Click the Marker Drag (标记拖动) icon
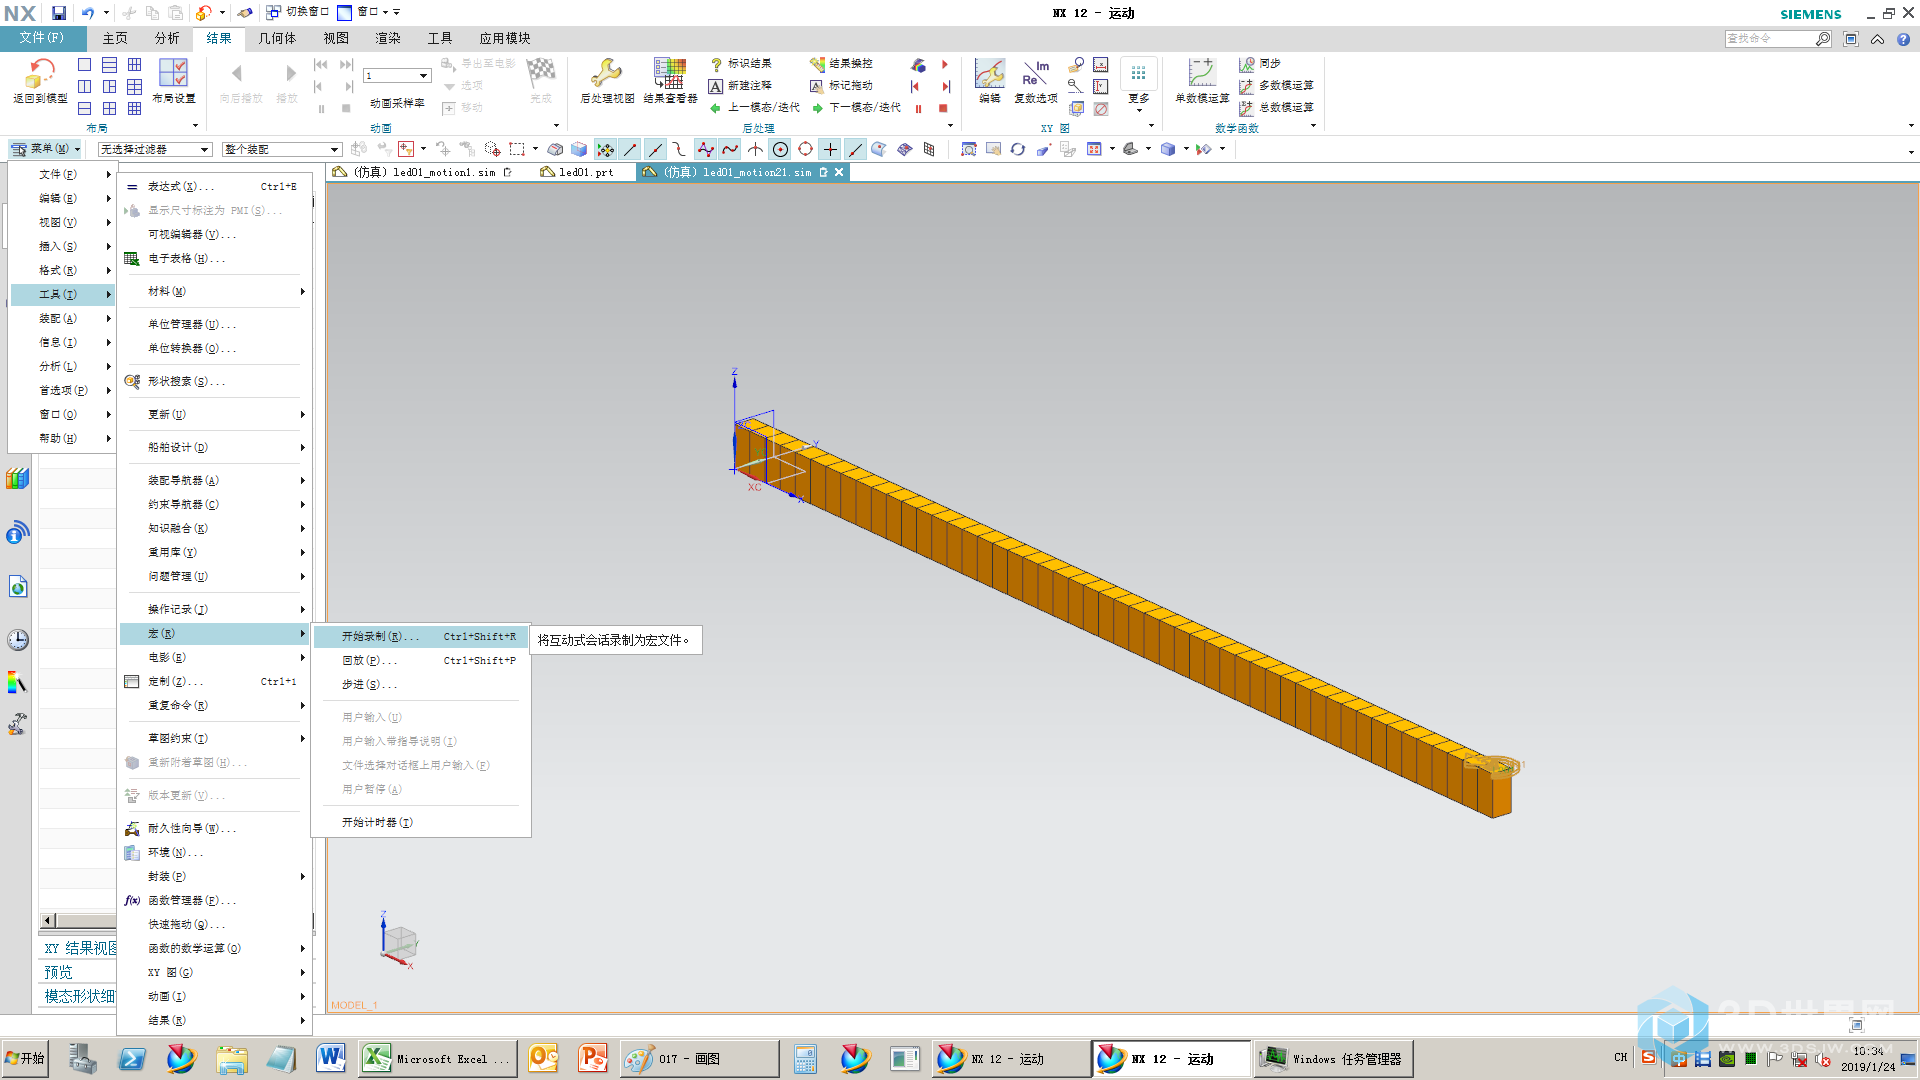This screenshot has width=1920, height=1080. click(817, 86)
